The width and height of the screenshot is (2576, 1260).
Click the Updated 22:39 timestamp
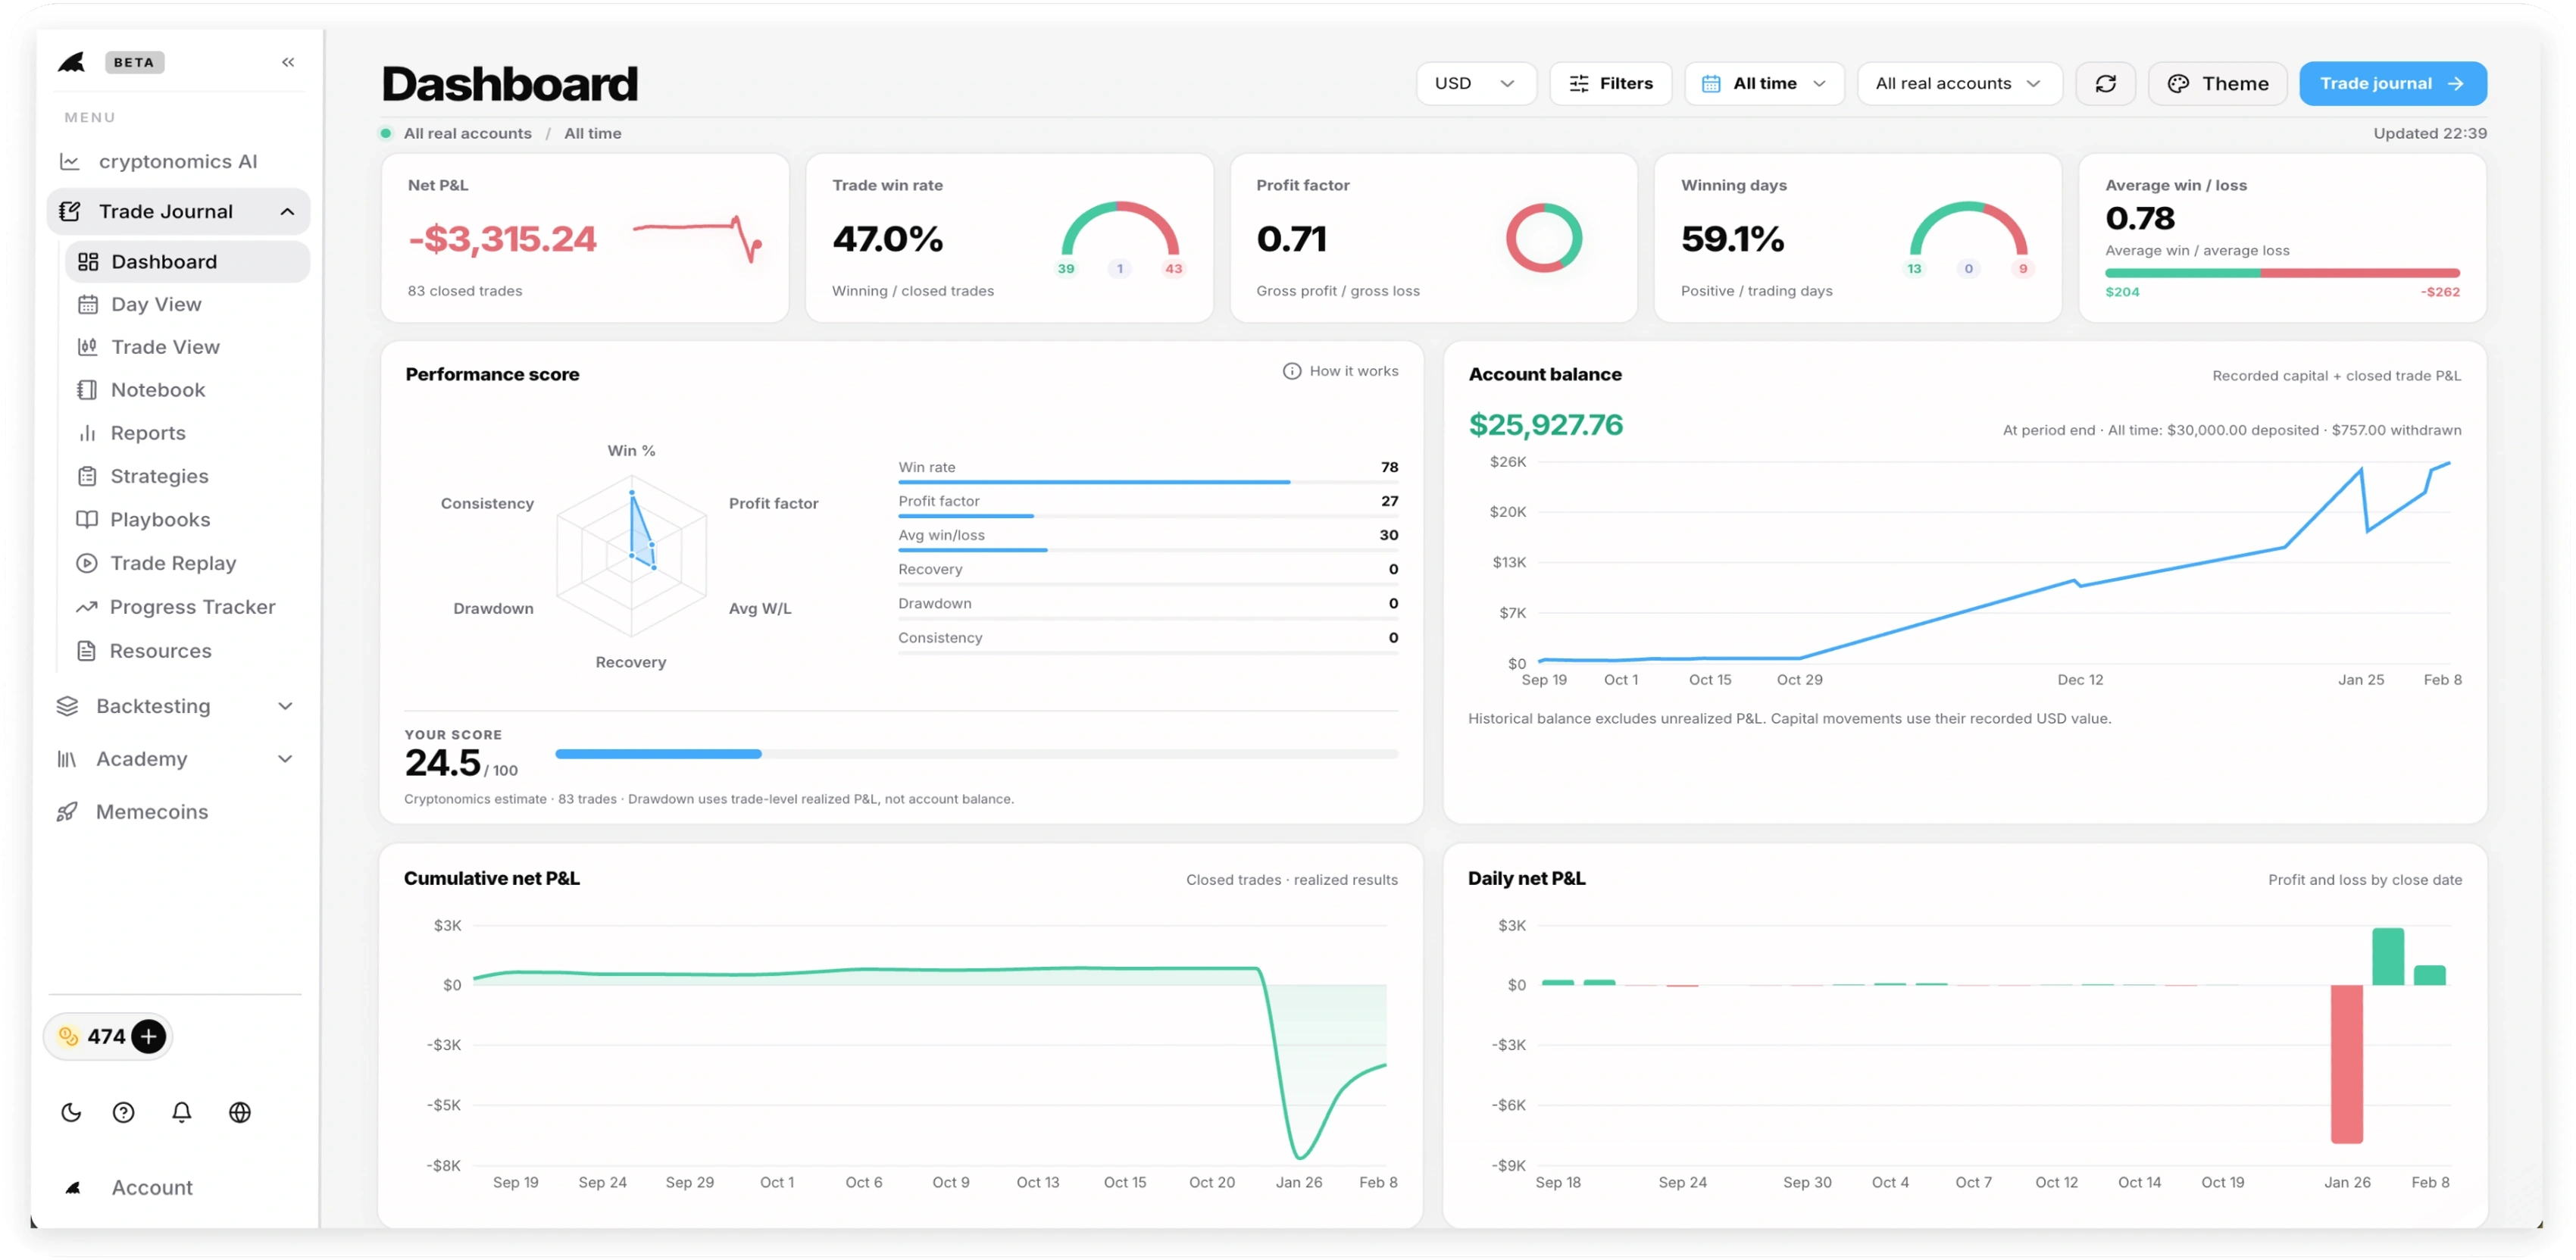point(2430,133)
